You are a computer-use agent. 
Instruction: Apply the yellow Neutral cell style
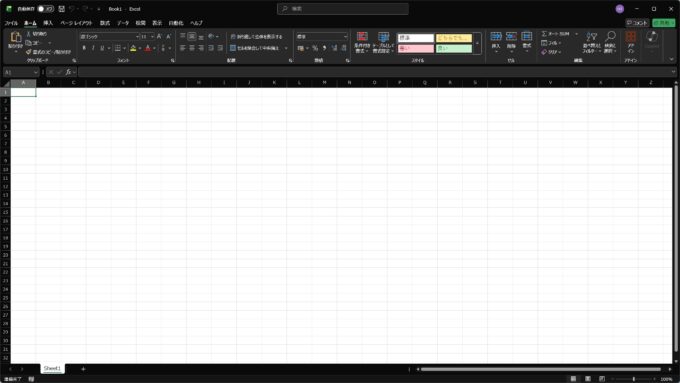click(x=454, y=38)
